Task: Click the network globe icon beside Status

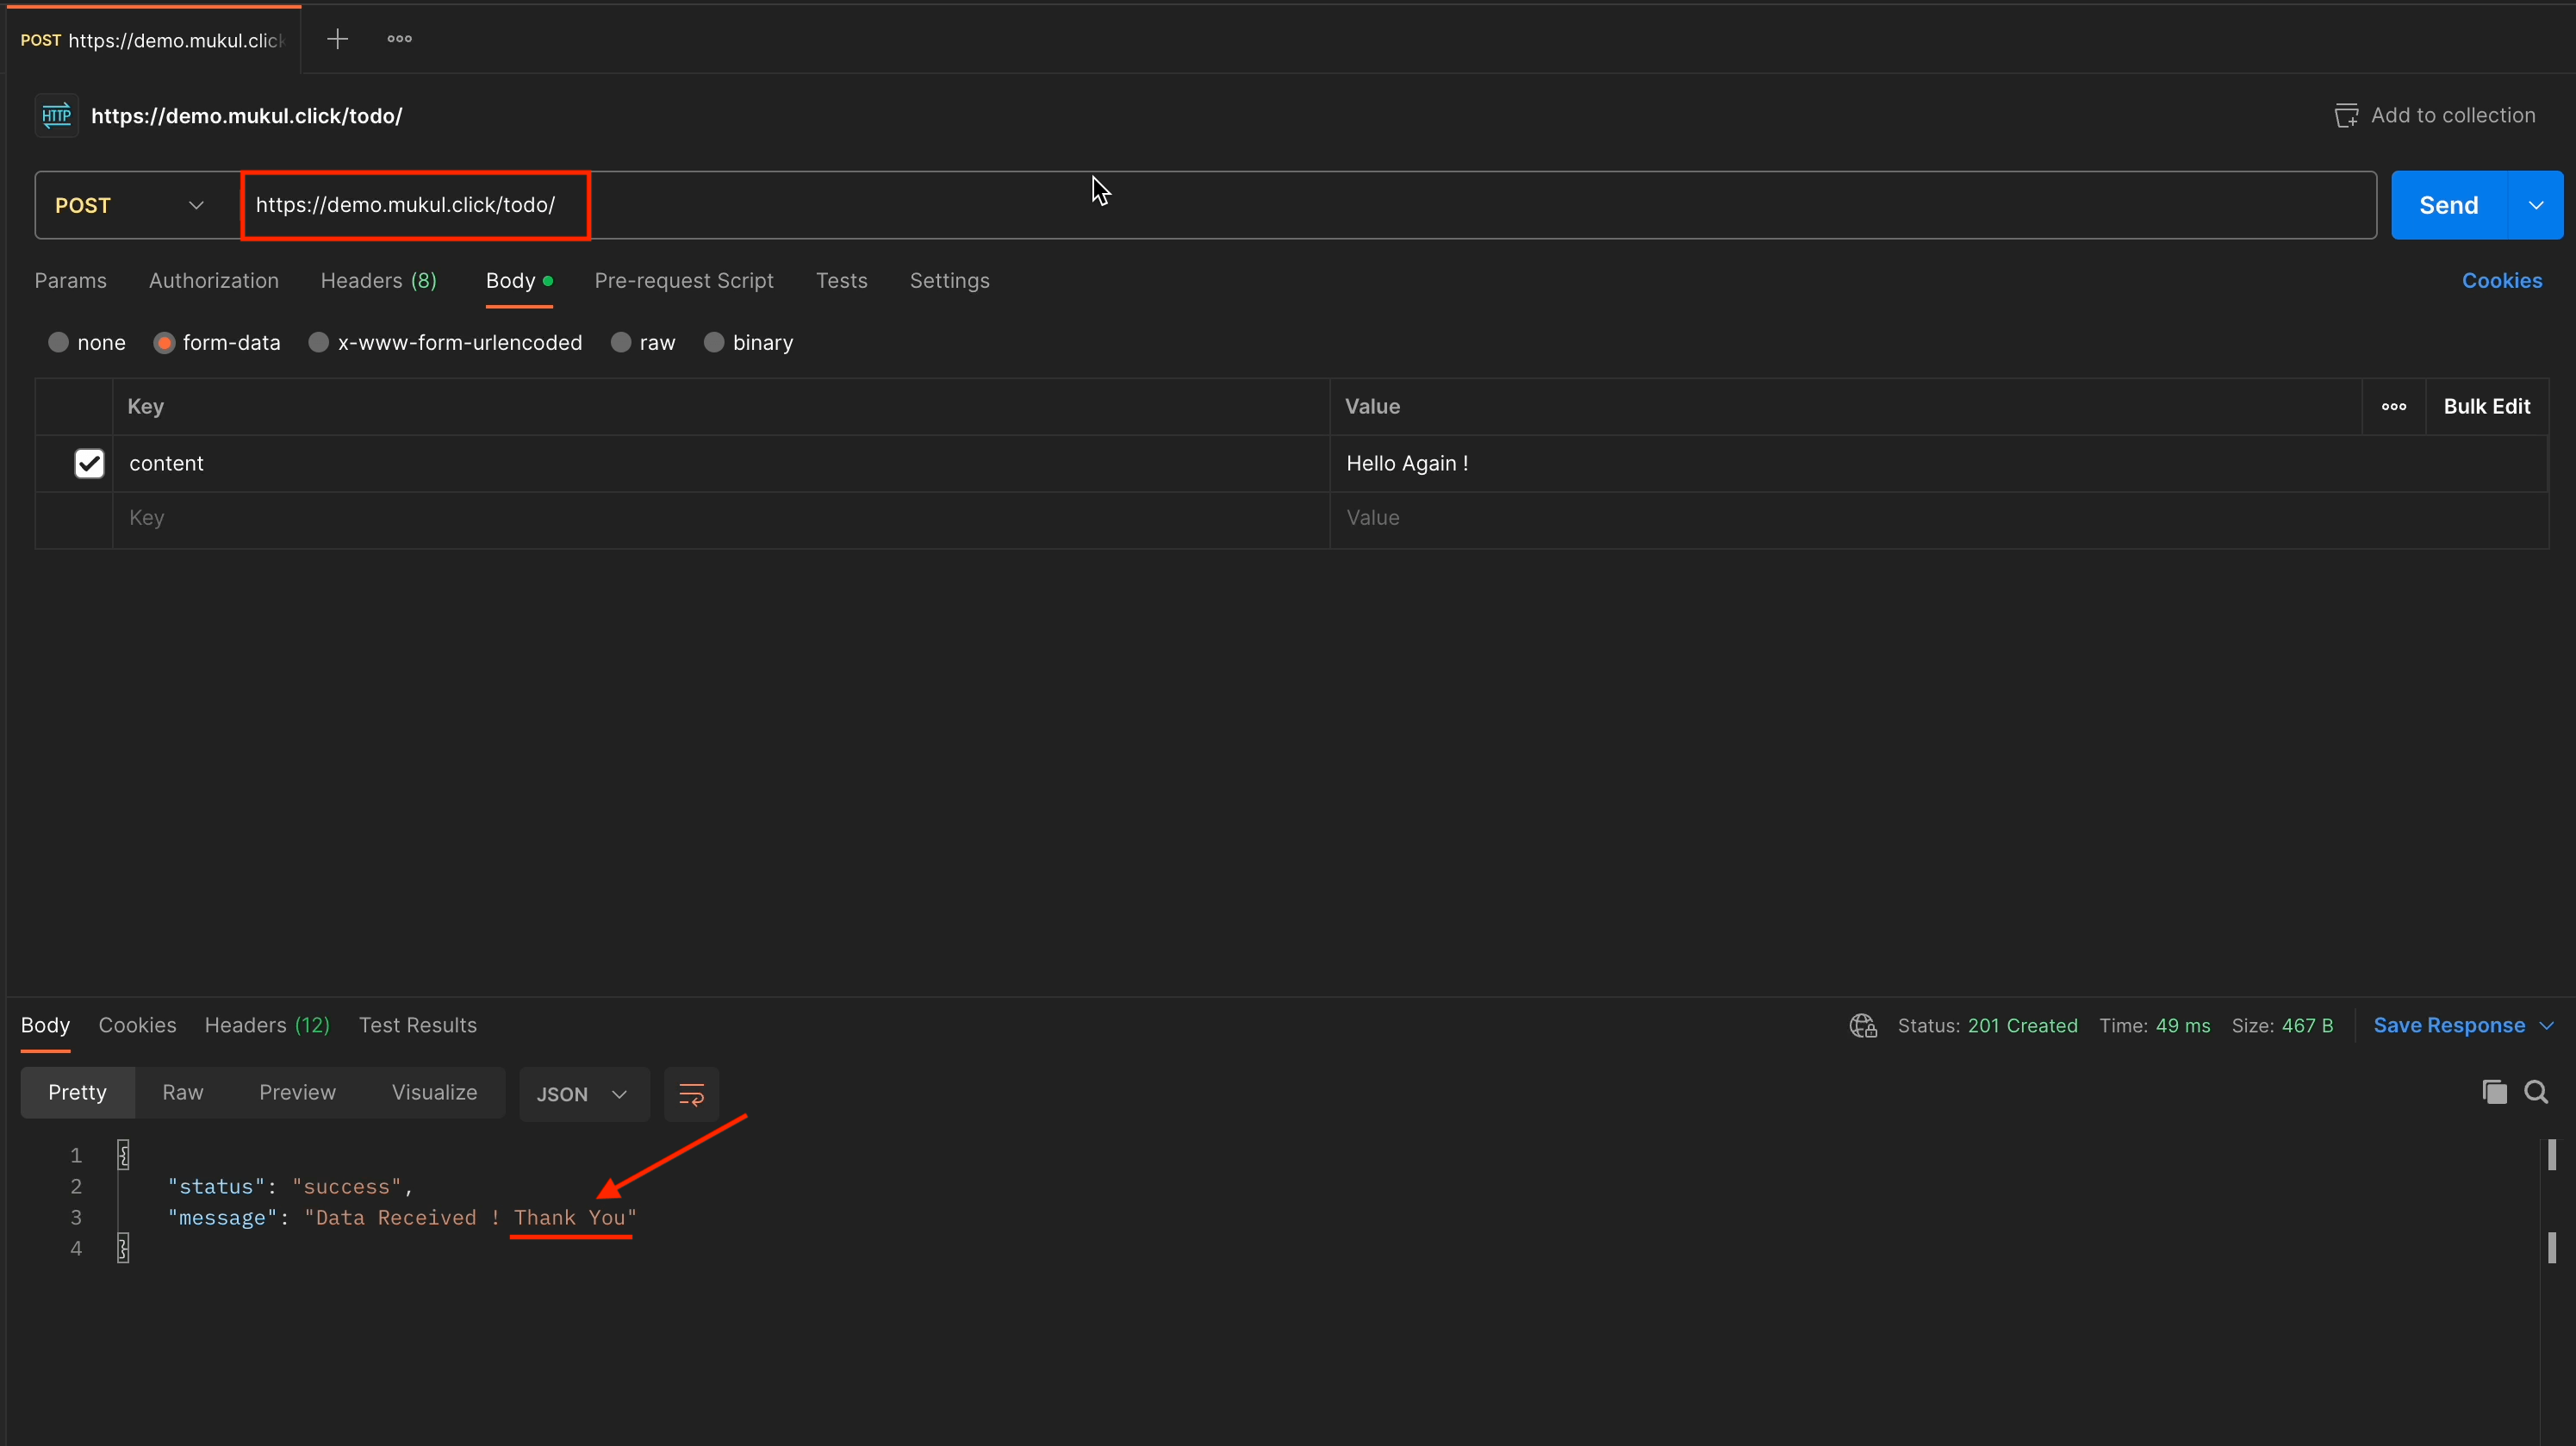Action: [1862, 1025]
